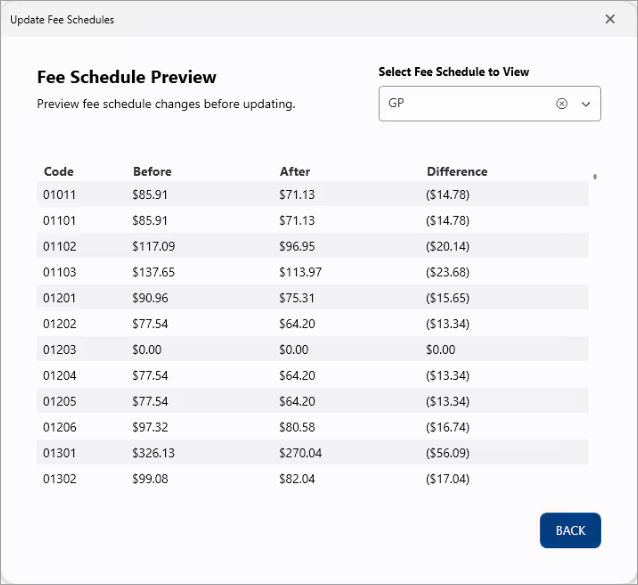Expand the fee schedule dropdown arrow
The height and width of the screenshot is (585, 638).
click(x=586, y=103)
